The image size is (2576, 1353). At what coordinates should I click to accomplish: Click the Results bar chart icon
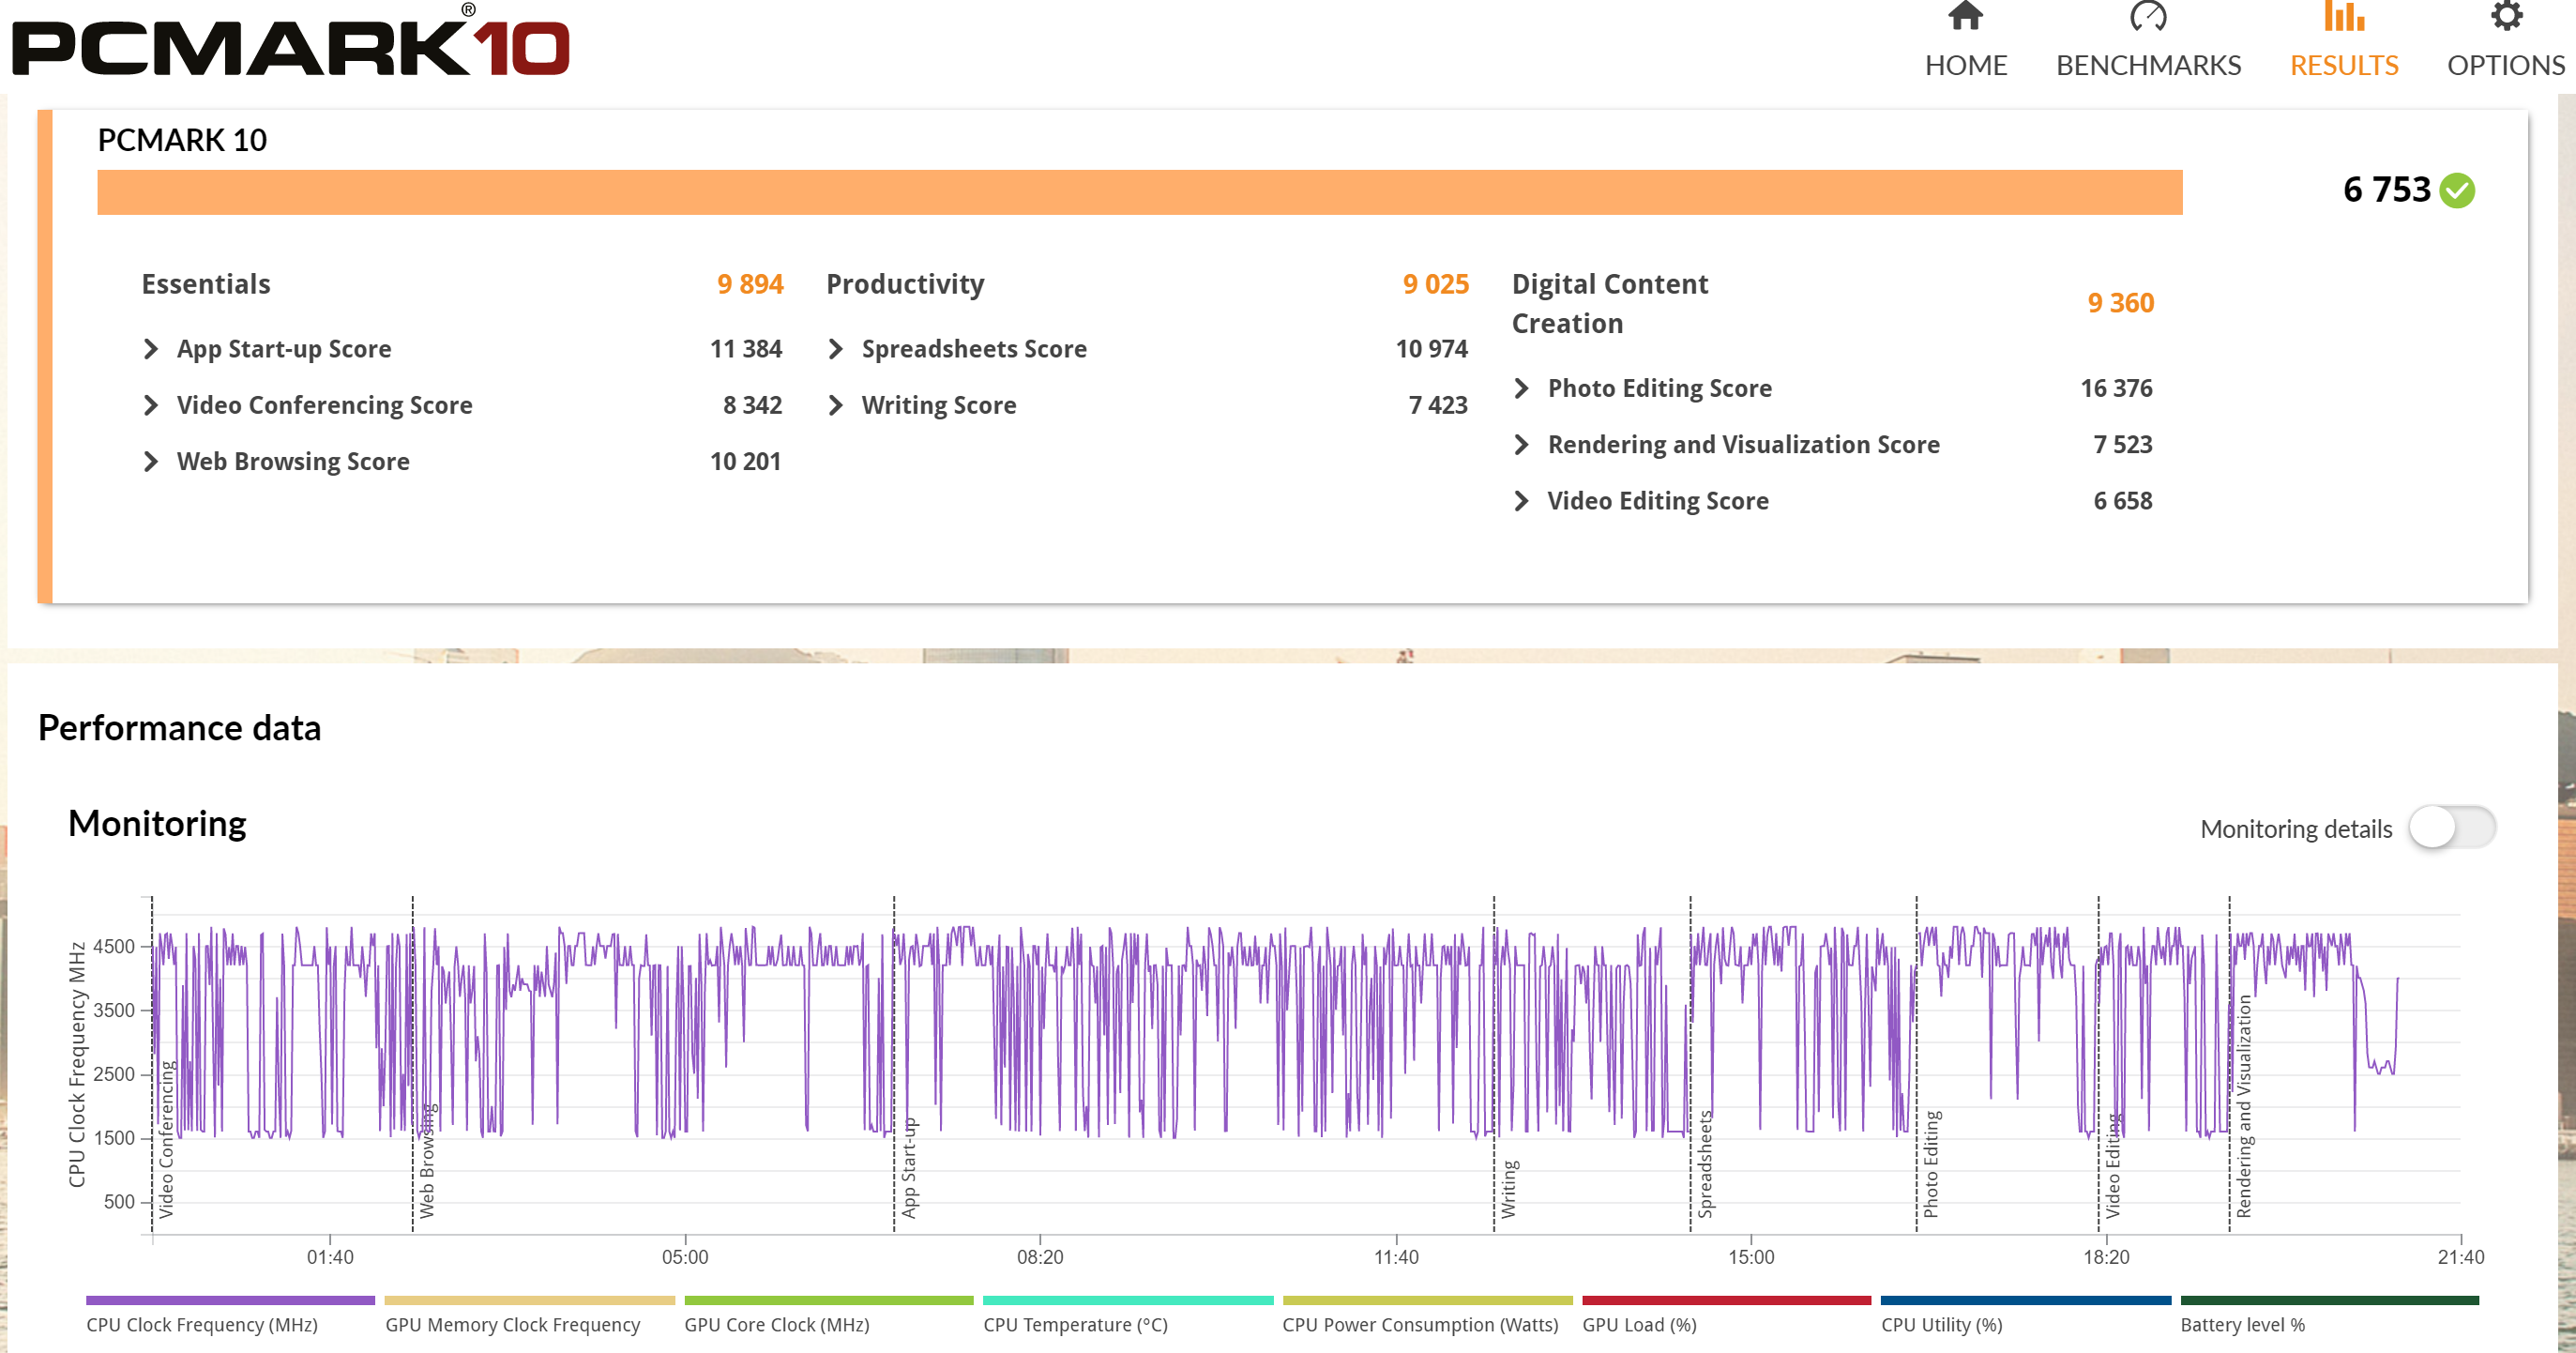(2343, 17)
